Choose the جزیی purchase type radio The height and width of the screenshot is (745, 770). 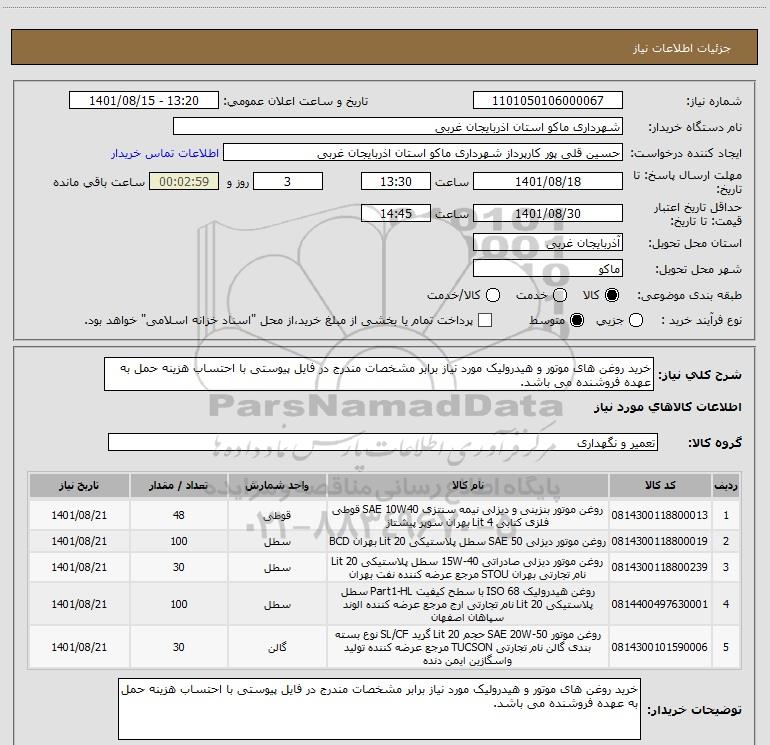pyautogui.click(x=636, y=321)
